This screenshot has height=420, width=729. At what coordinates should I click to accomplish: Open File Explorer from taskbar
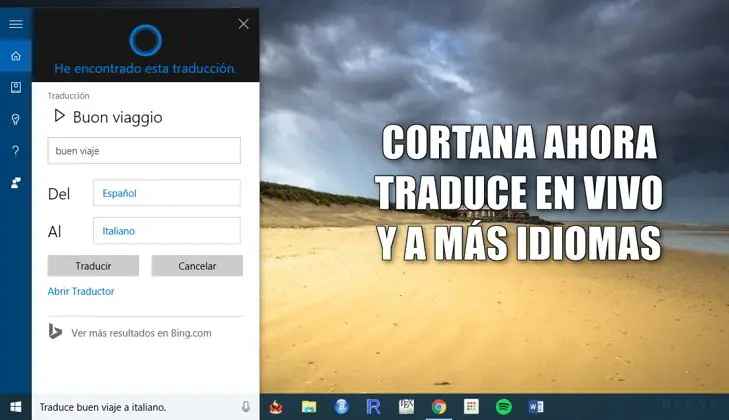[309, 407]
